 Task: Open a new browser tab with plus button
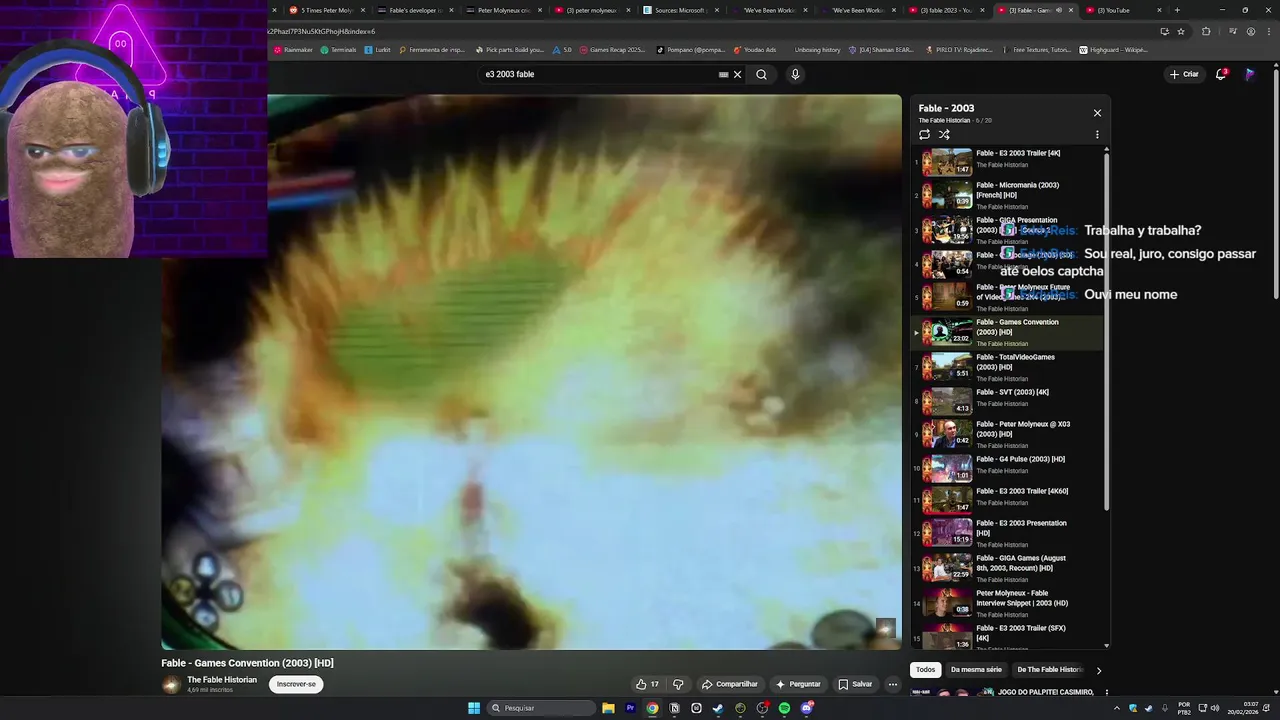click(1177, 10)
